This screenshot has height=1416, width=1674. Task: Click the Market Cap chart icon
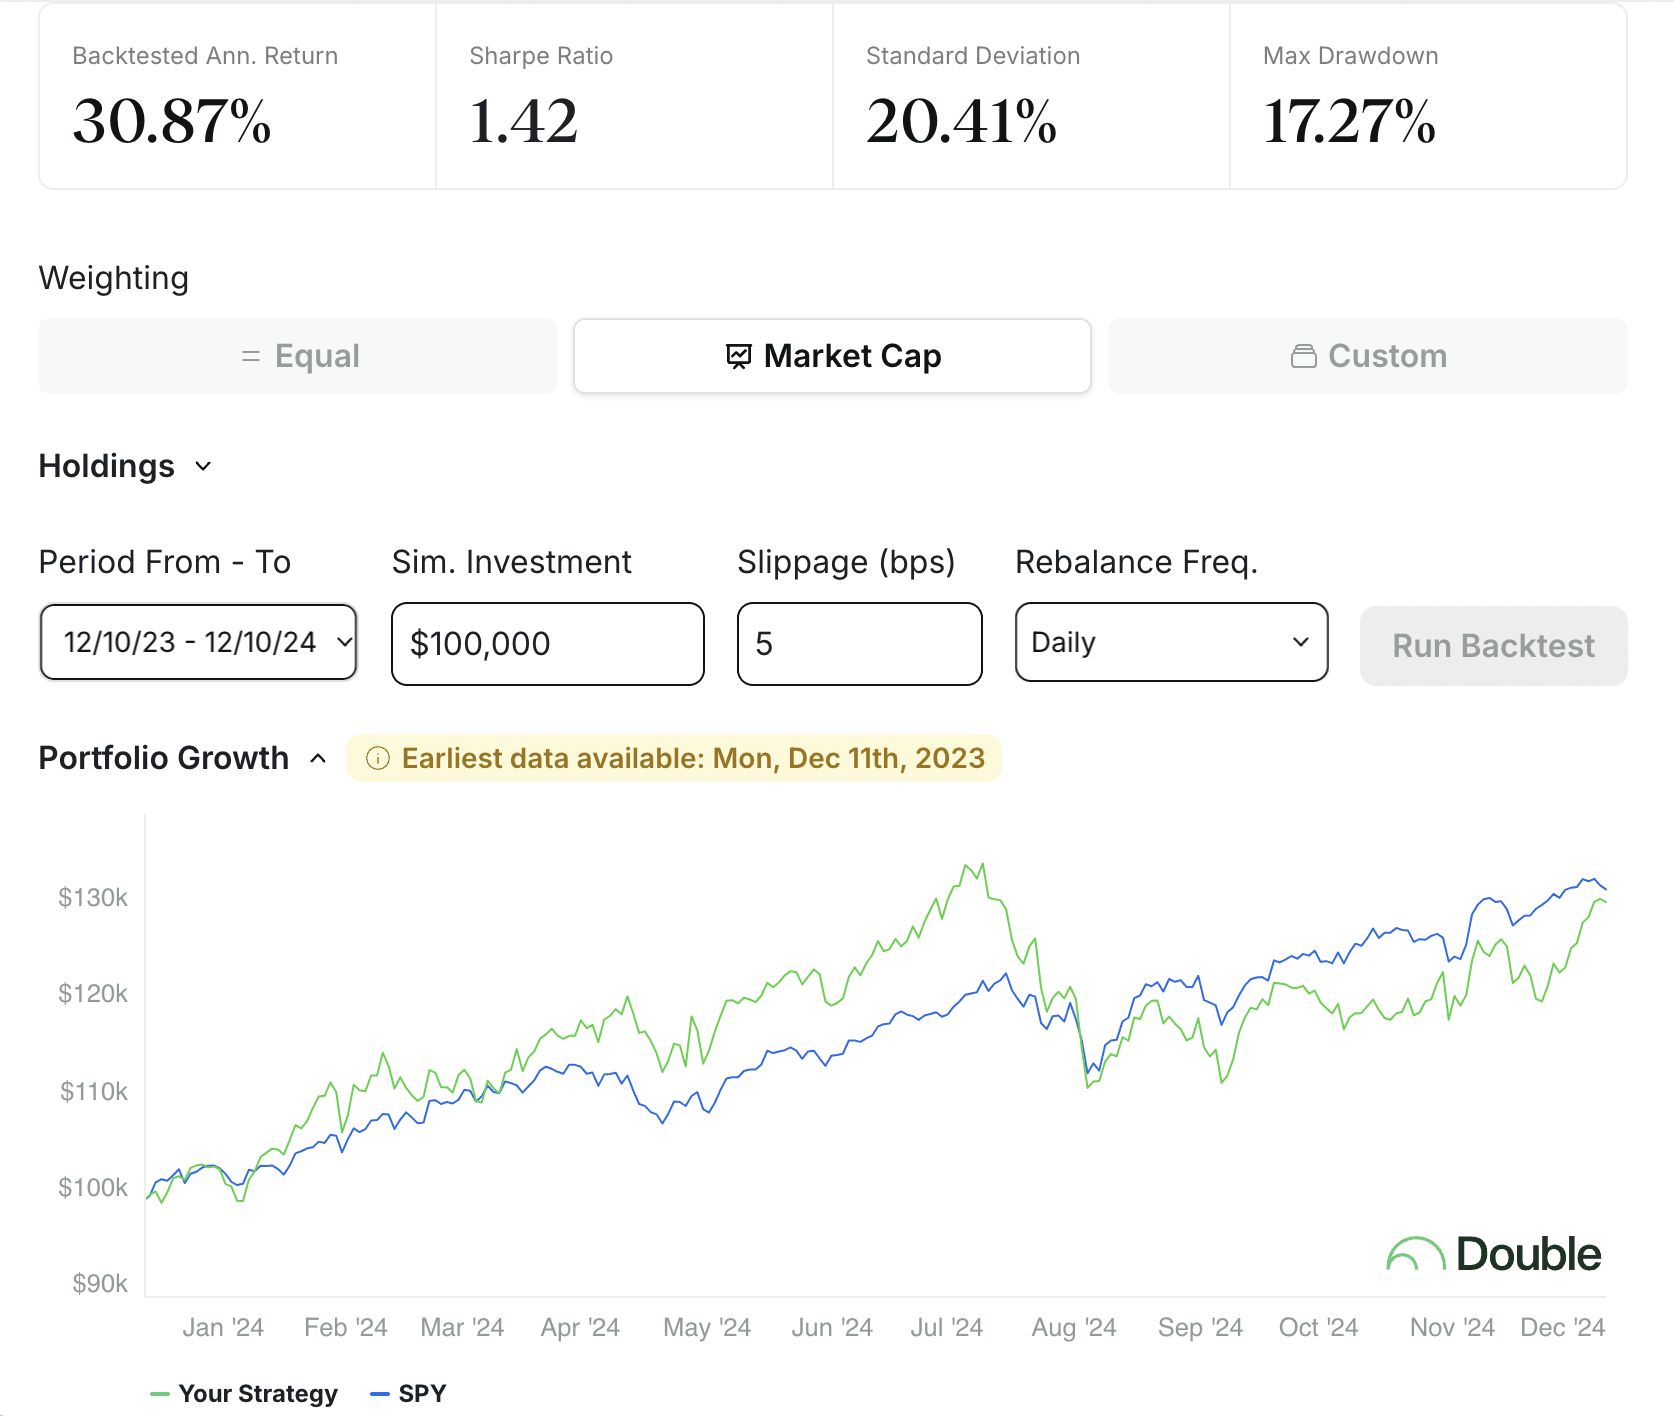click(738, 356)
